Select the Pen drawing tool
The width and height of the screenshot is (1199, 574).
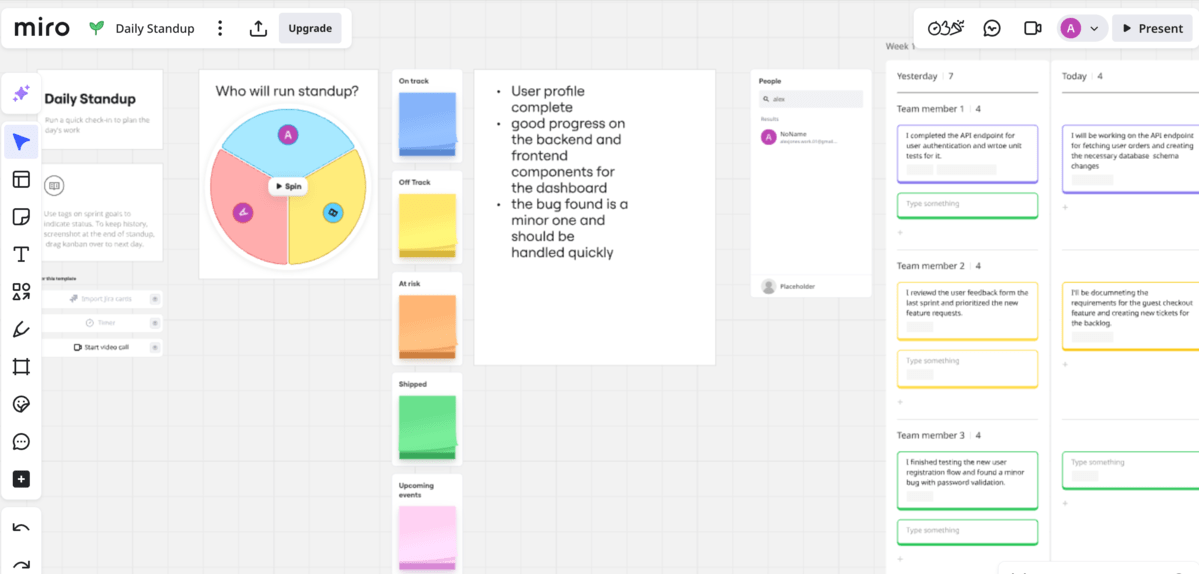(x=21, y=330)
